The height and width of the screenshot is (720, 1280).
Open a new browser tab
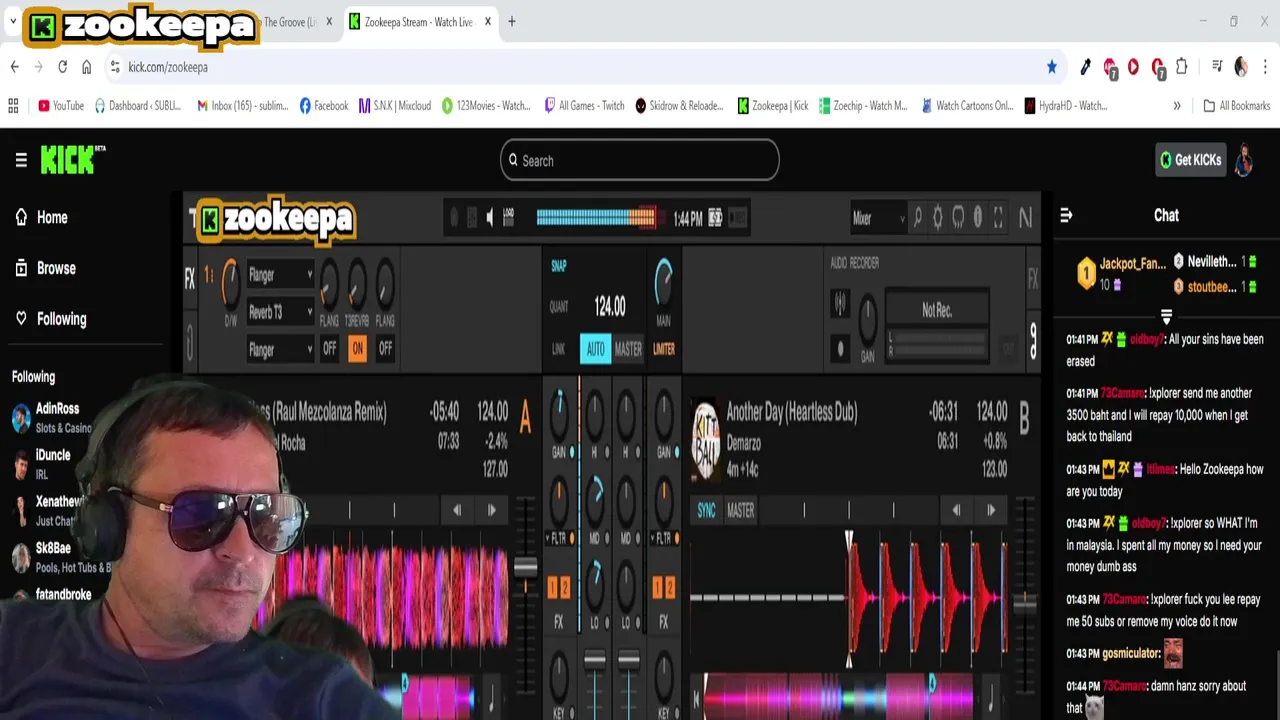point(511,21)
